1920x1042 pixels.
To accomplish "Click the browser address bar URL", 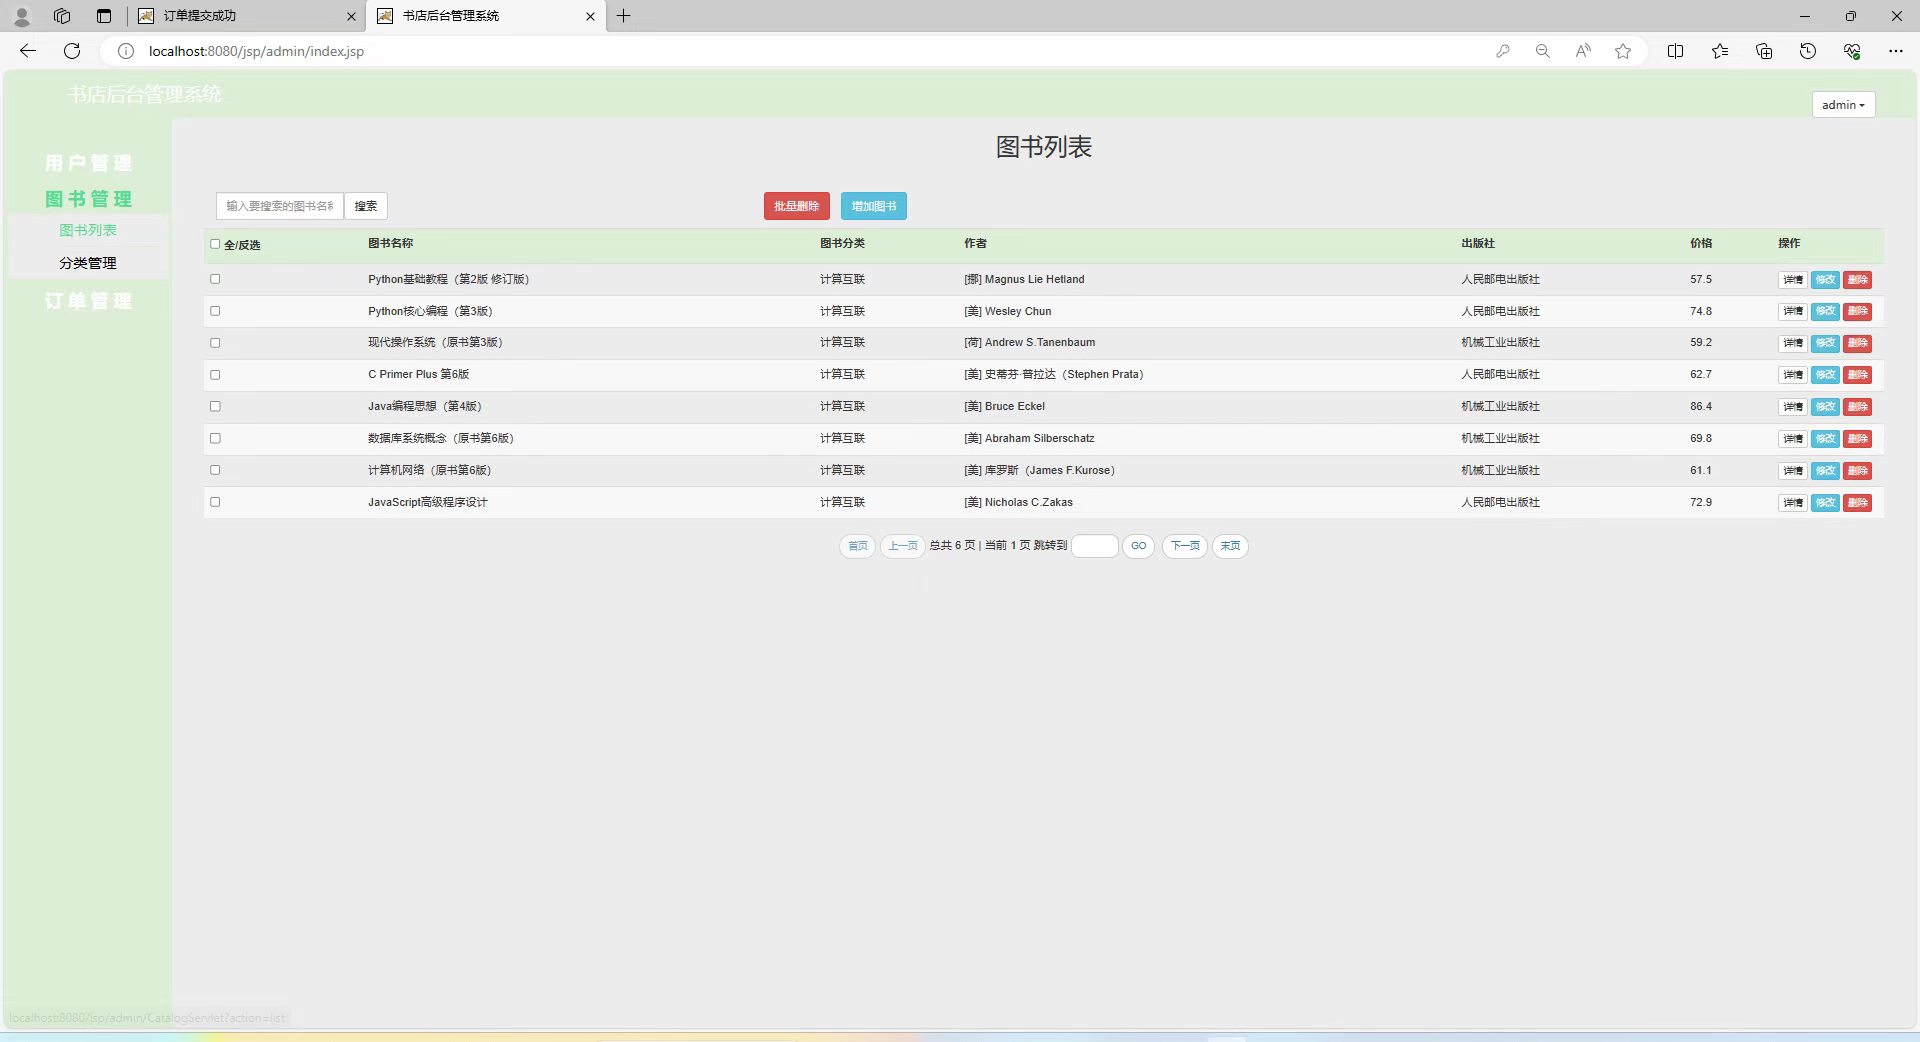I will pyautogui.click(x=256, y=51).
